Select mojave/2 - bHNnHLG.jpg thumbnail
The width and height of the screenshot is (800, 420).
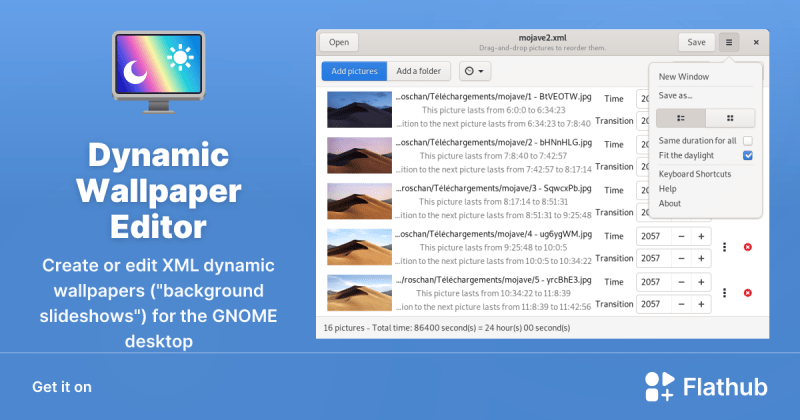pyautogui.click(x=359, y=156)
